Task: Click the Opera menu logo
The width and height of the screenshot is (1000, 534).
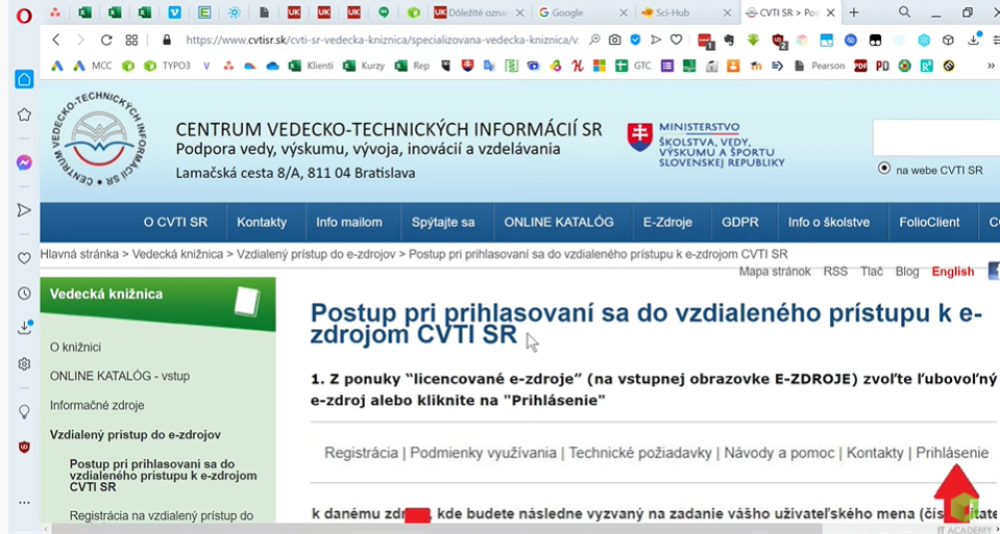Action: click(x=24, y=14)
